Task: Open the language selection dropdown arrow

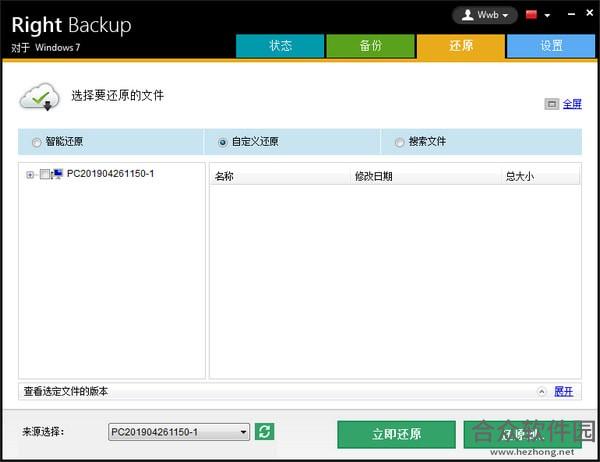Action: tap(547, 16)
